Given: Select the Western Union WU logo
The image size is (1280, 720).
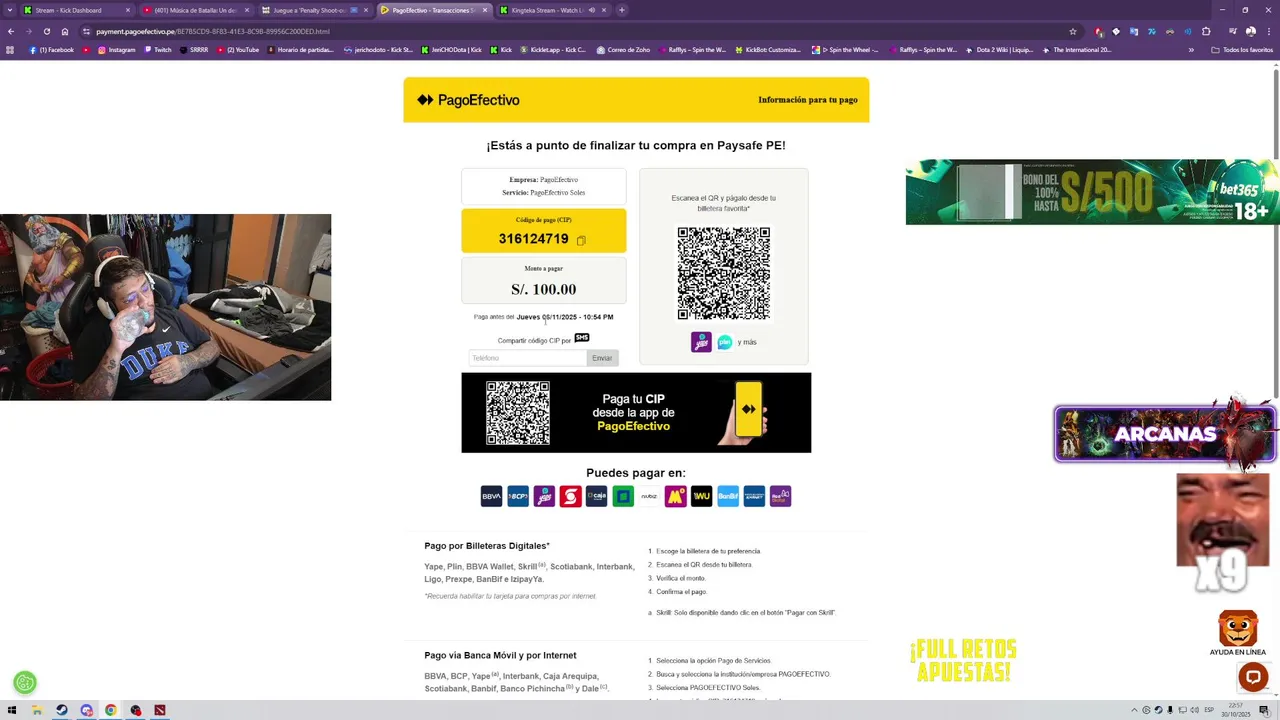Looking at the screenshot, I should (702, 496).
